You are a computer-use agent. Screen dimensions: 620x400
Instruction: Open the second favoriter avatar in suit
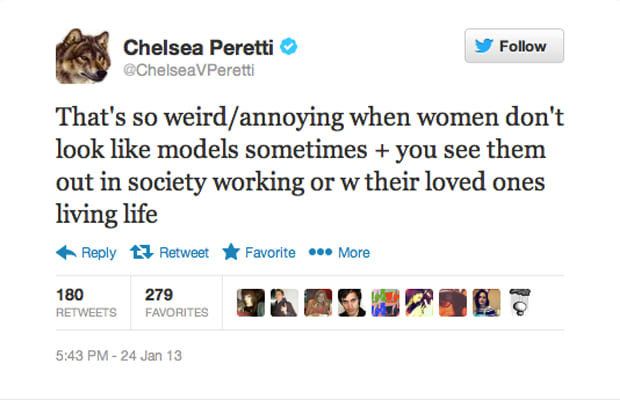(284, 303)
